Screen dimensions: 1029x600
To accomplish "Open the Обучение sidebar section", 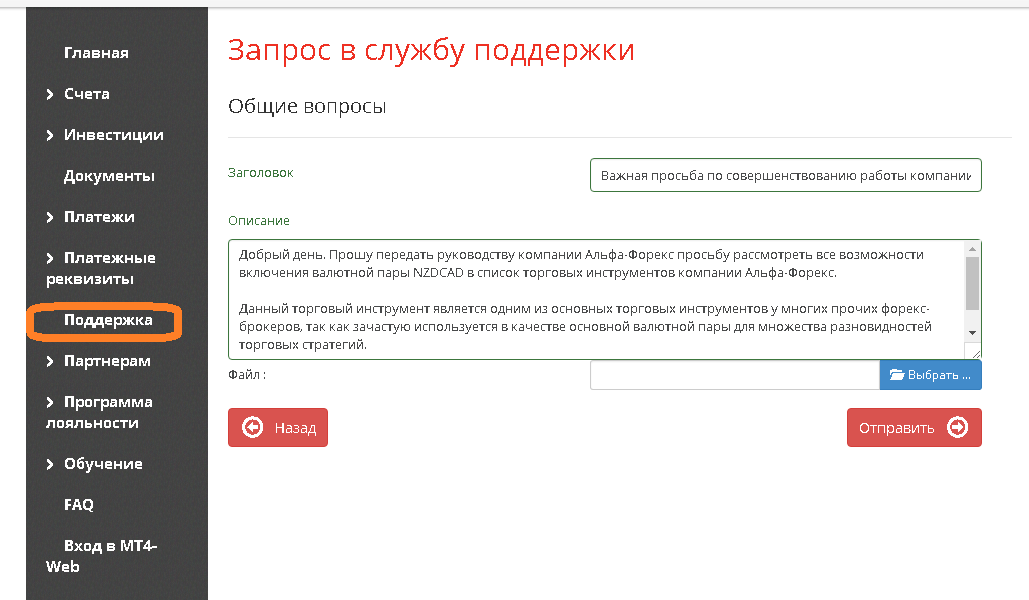I will point(103,464).
